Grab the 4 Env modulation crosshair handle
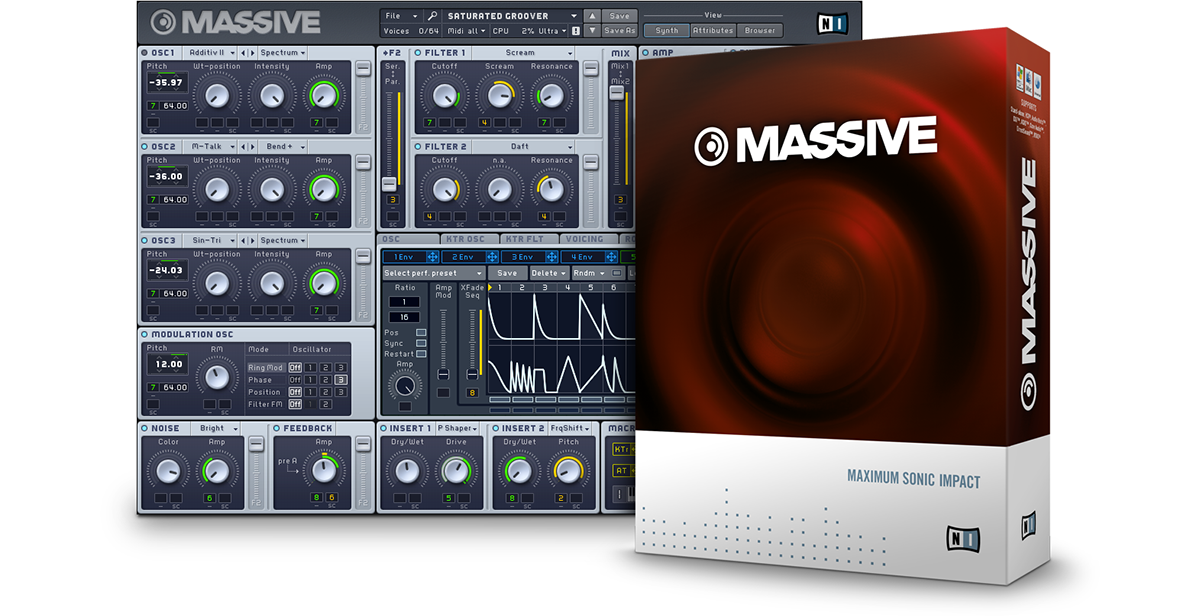The height and width of the screenshot is (616, 1200). pyautogui.click(x=612, y=257)
